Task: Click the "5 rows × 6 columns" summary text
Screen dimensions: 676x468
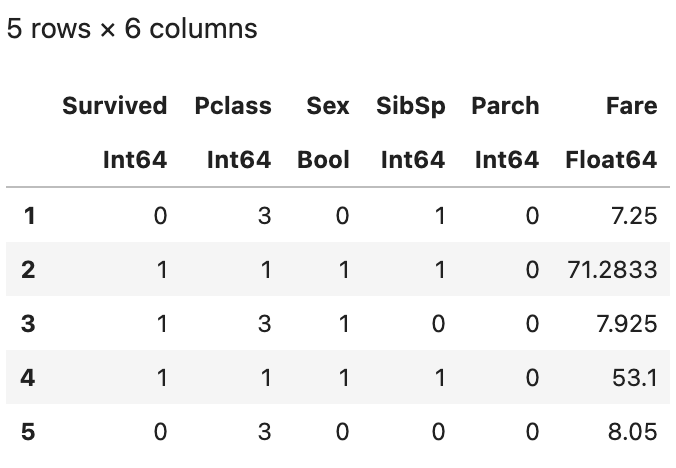Action: click(132, 29)
